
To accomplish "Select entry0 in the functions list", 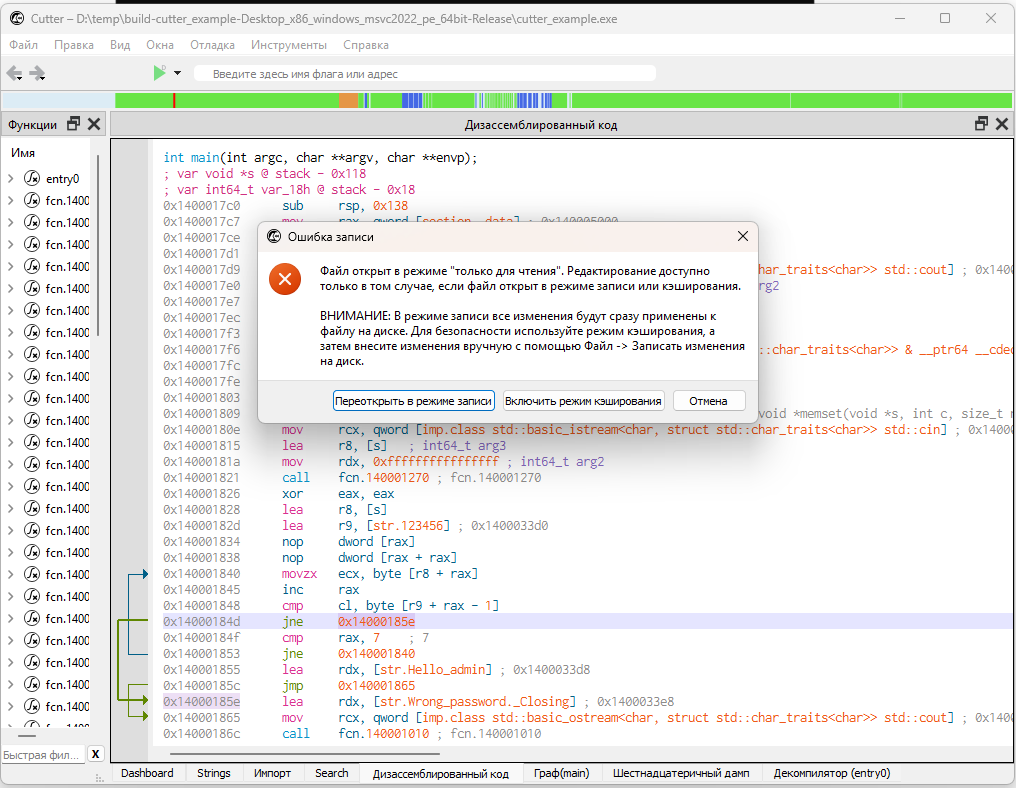I will 62,179.
